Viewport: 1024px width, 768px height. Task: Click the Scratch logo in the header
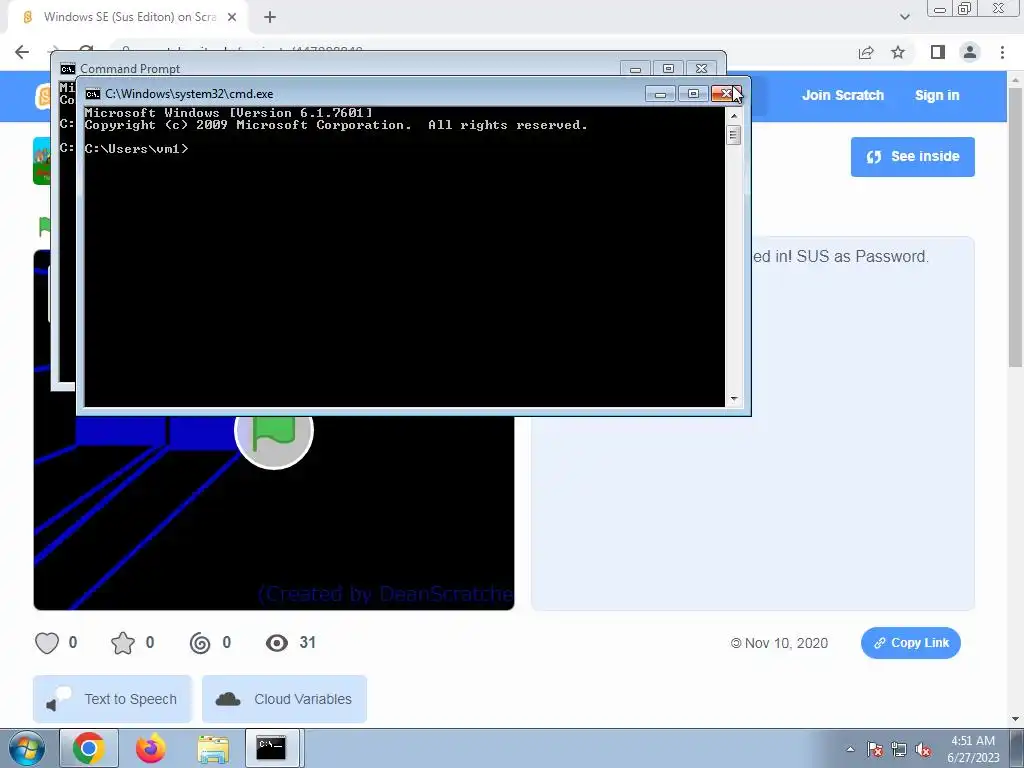click(x=43, y=97)
